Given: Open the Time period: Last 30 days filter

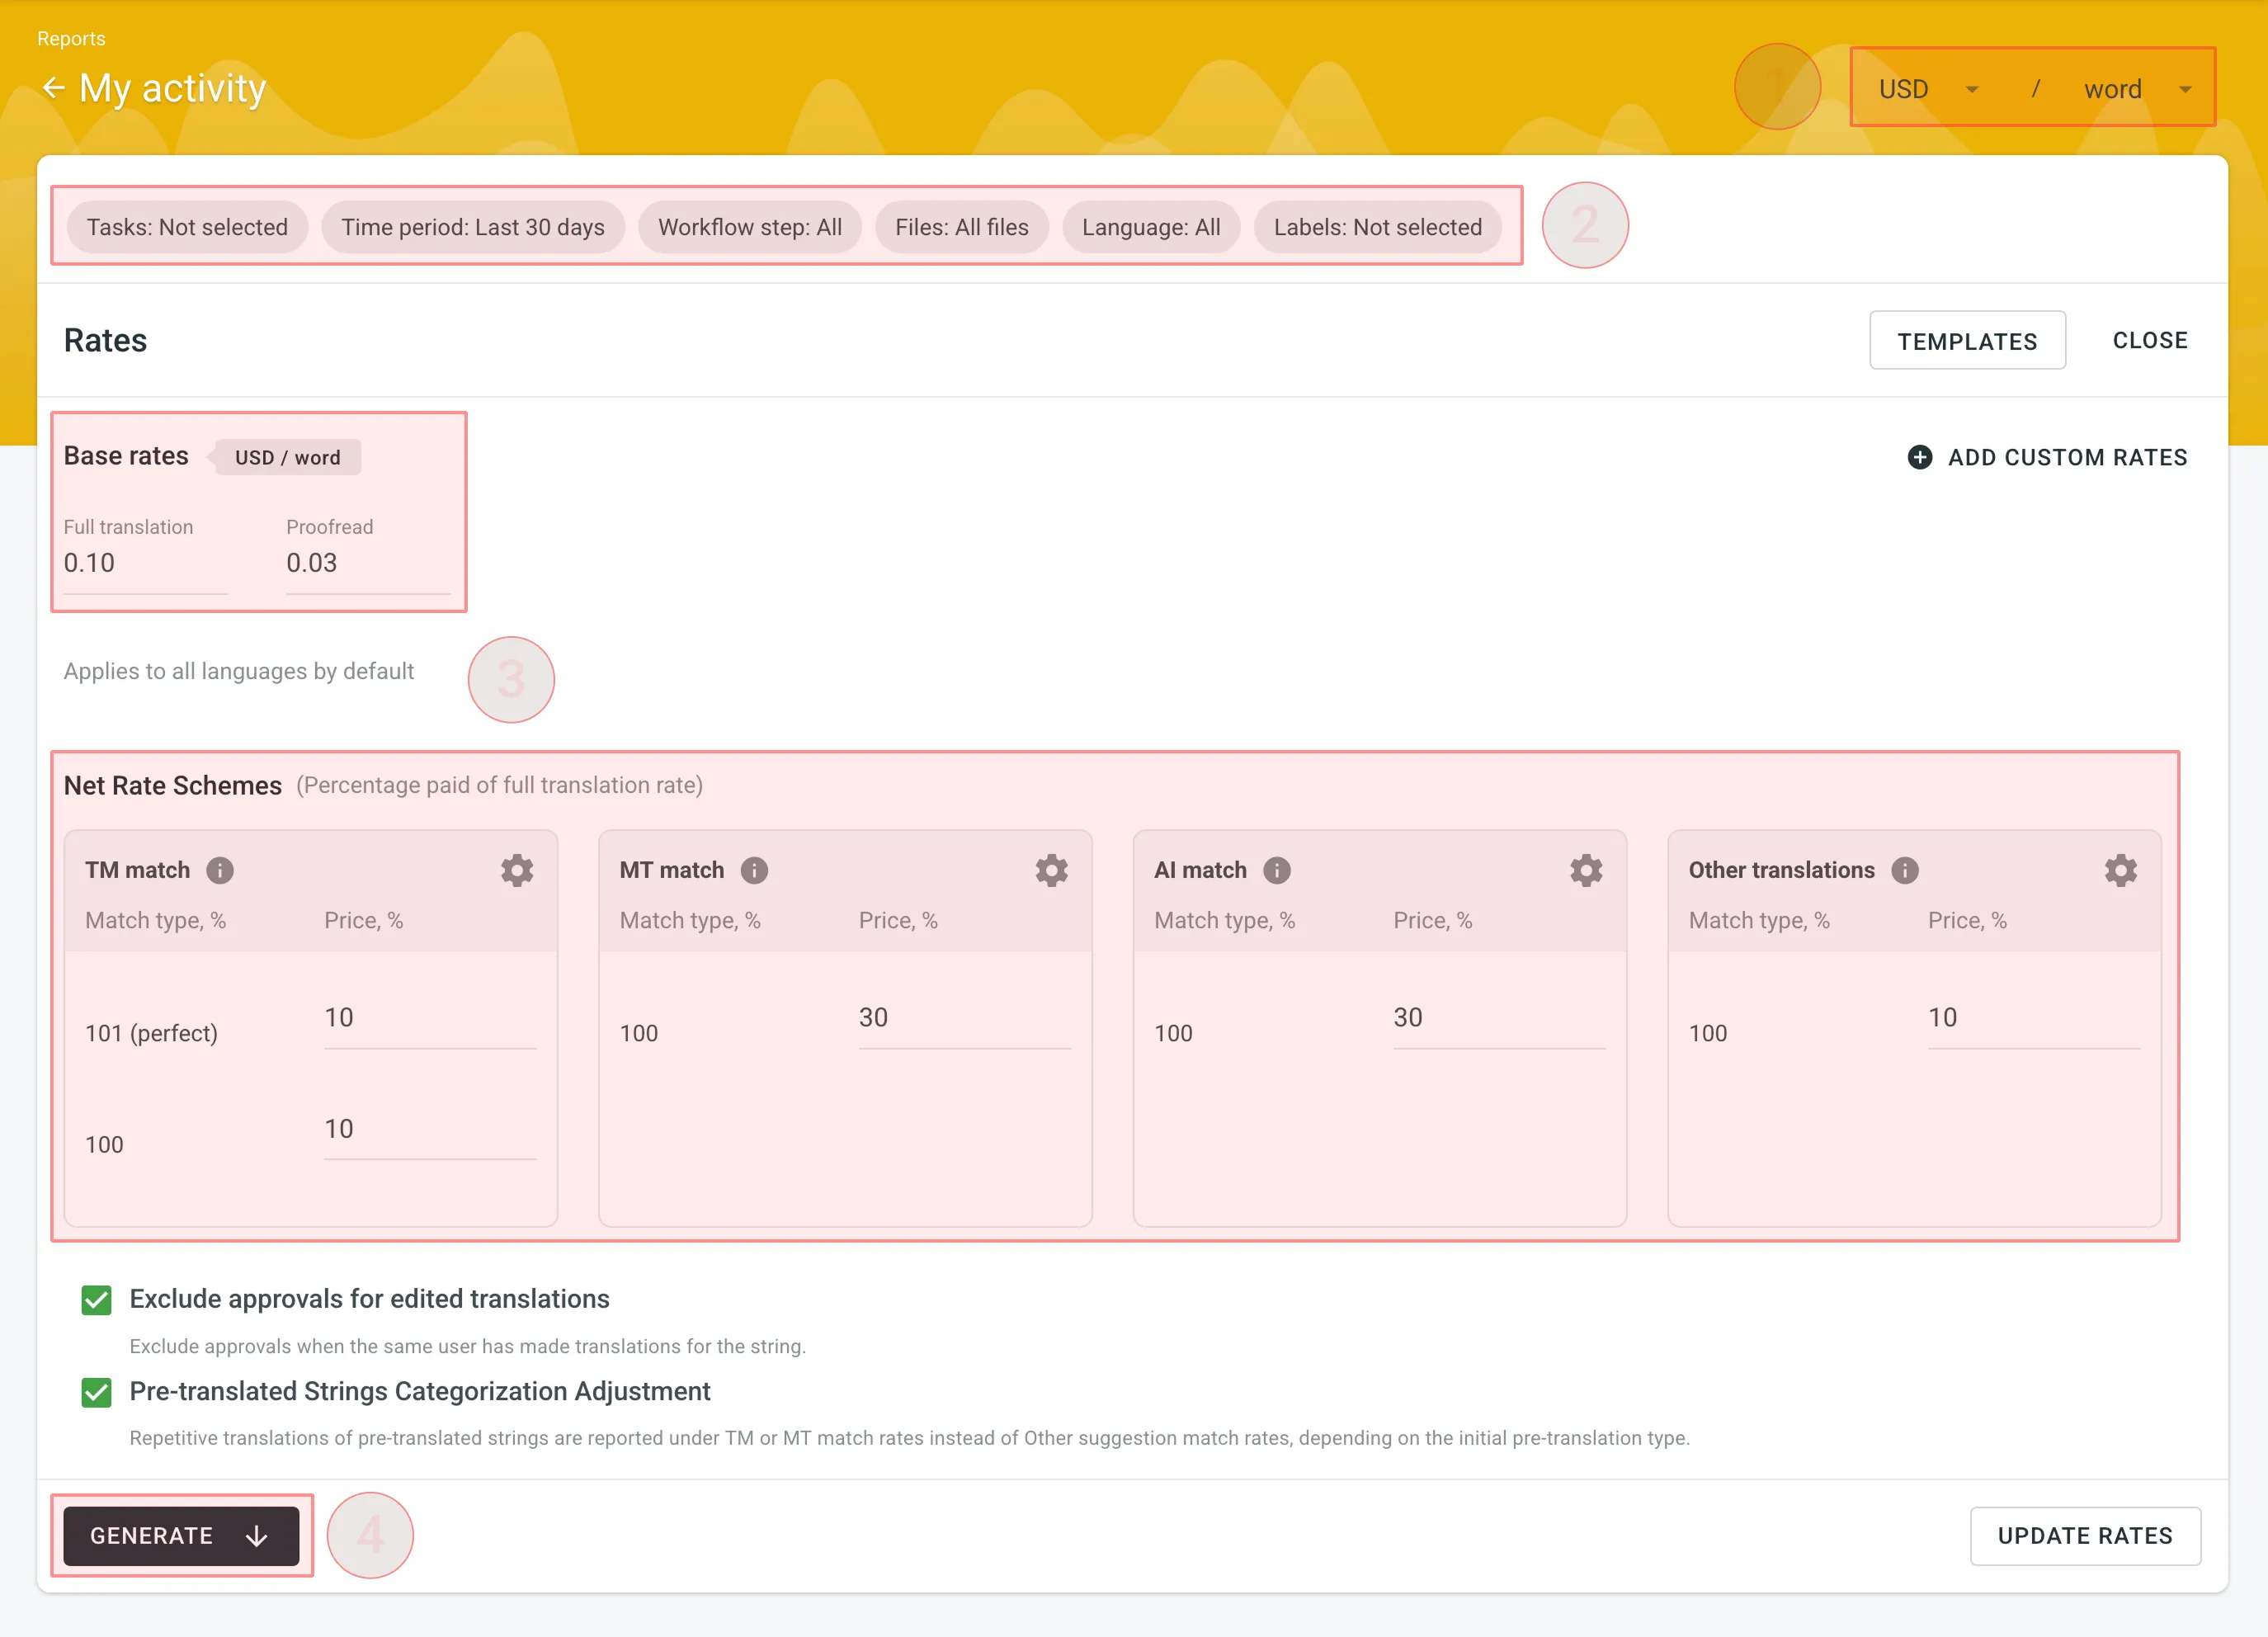Looking at the screenshot, I should pos(473,227).
